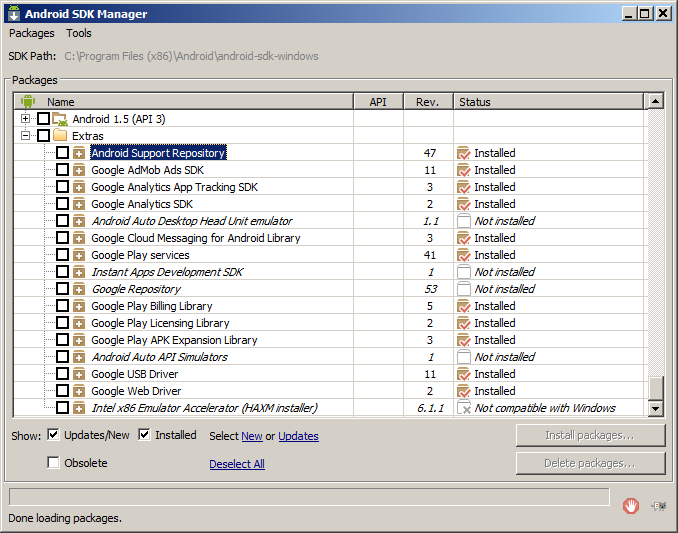
Task: Select the Google Analytics SDK row text
Action: (142, 204)
